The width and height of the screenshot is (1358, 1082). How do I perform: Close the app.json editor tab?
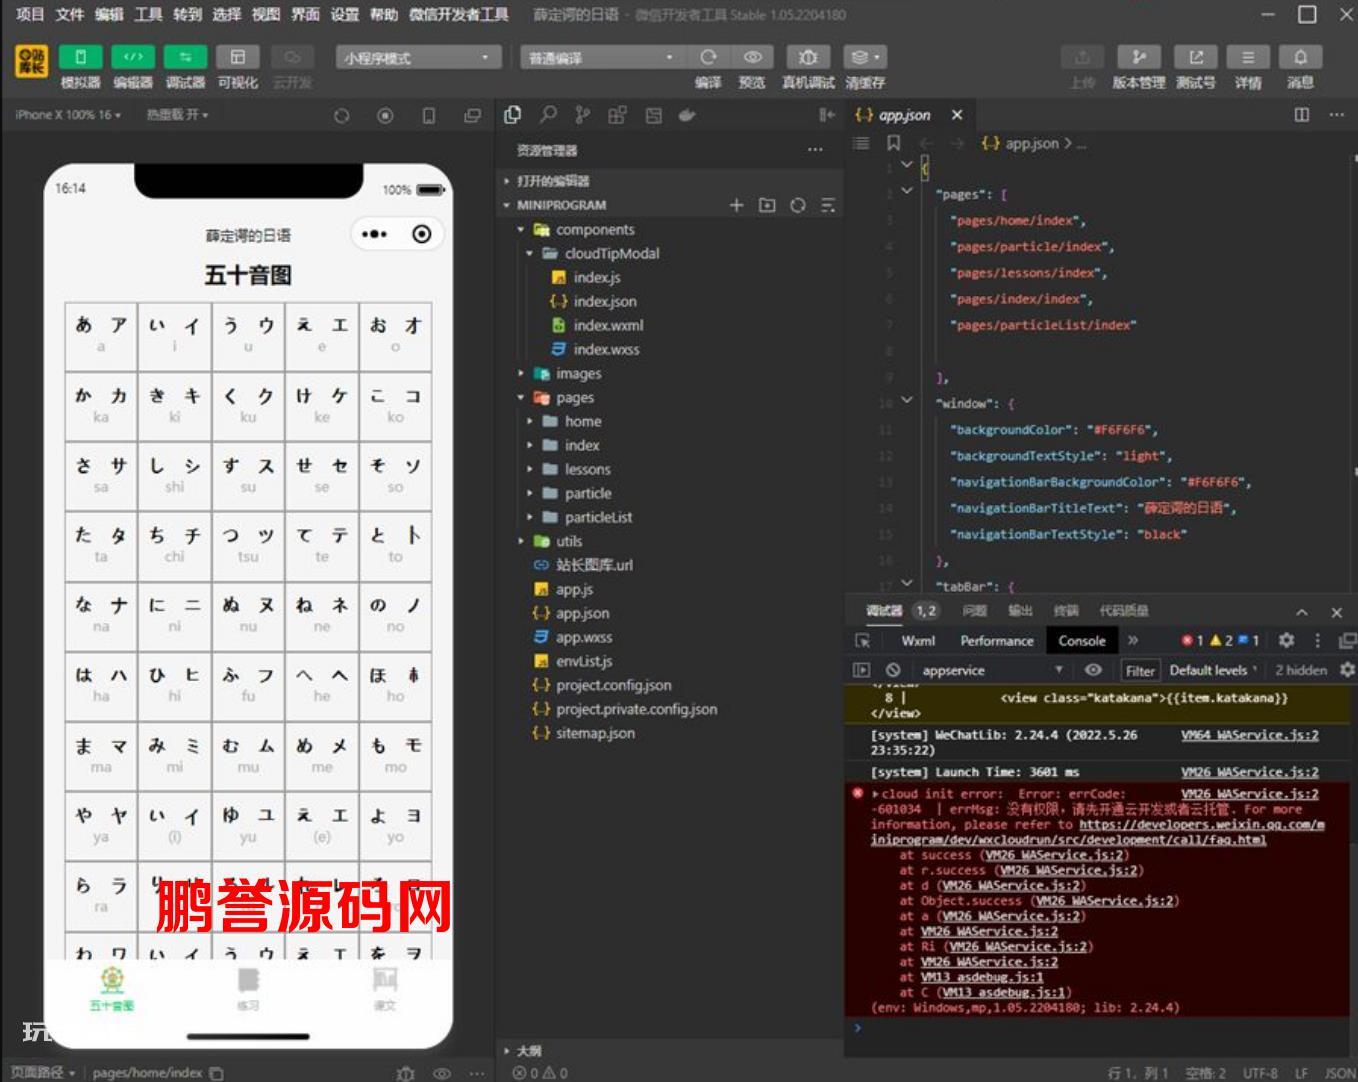tap(957, 115)
